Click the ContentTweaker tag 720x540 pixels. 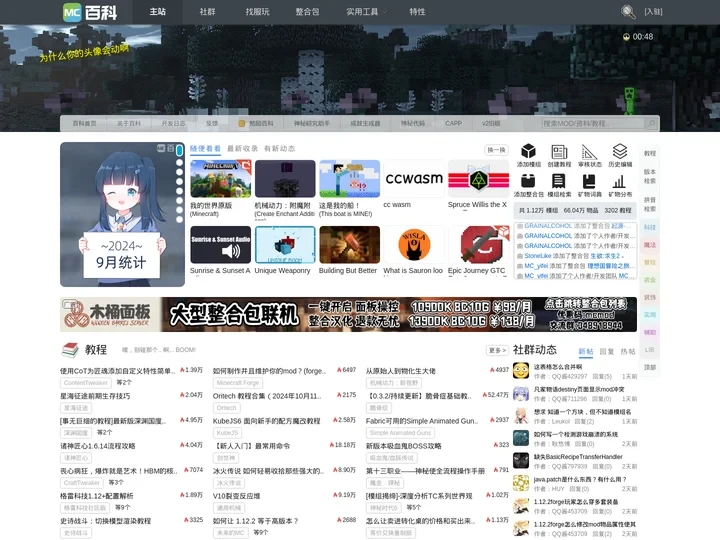pyautogui.click(x=86, y=382)
